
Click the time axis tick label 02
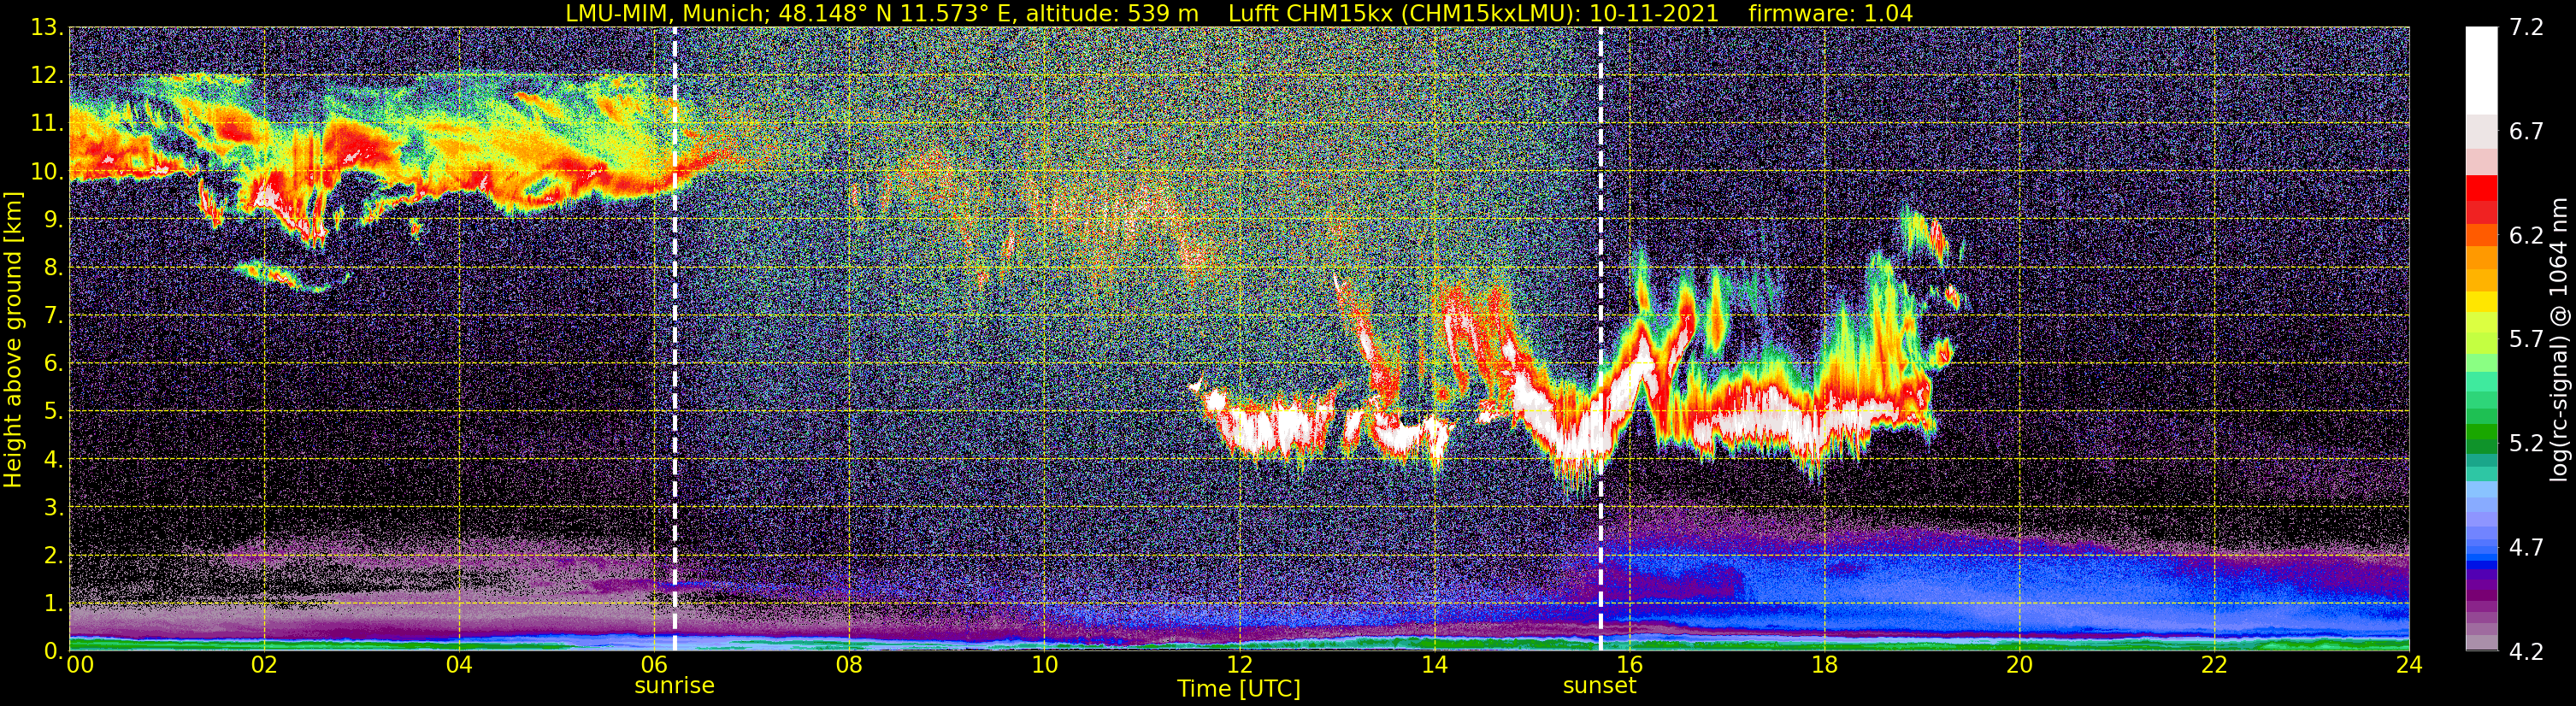[x=264, y=665]
